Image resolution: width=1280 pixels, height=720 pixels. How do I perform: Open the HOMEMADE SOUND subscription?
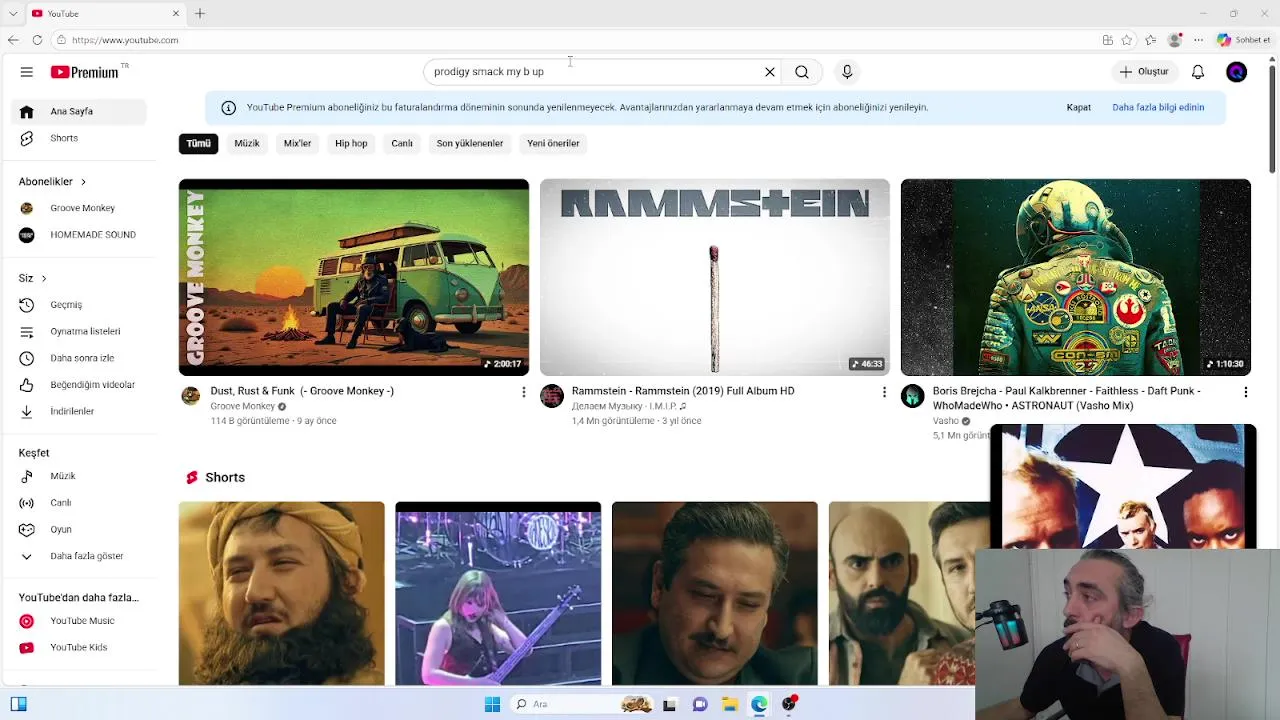(78, 235)
